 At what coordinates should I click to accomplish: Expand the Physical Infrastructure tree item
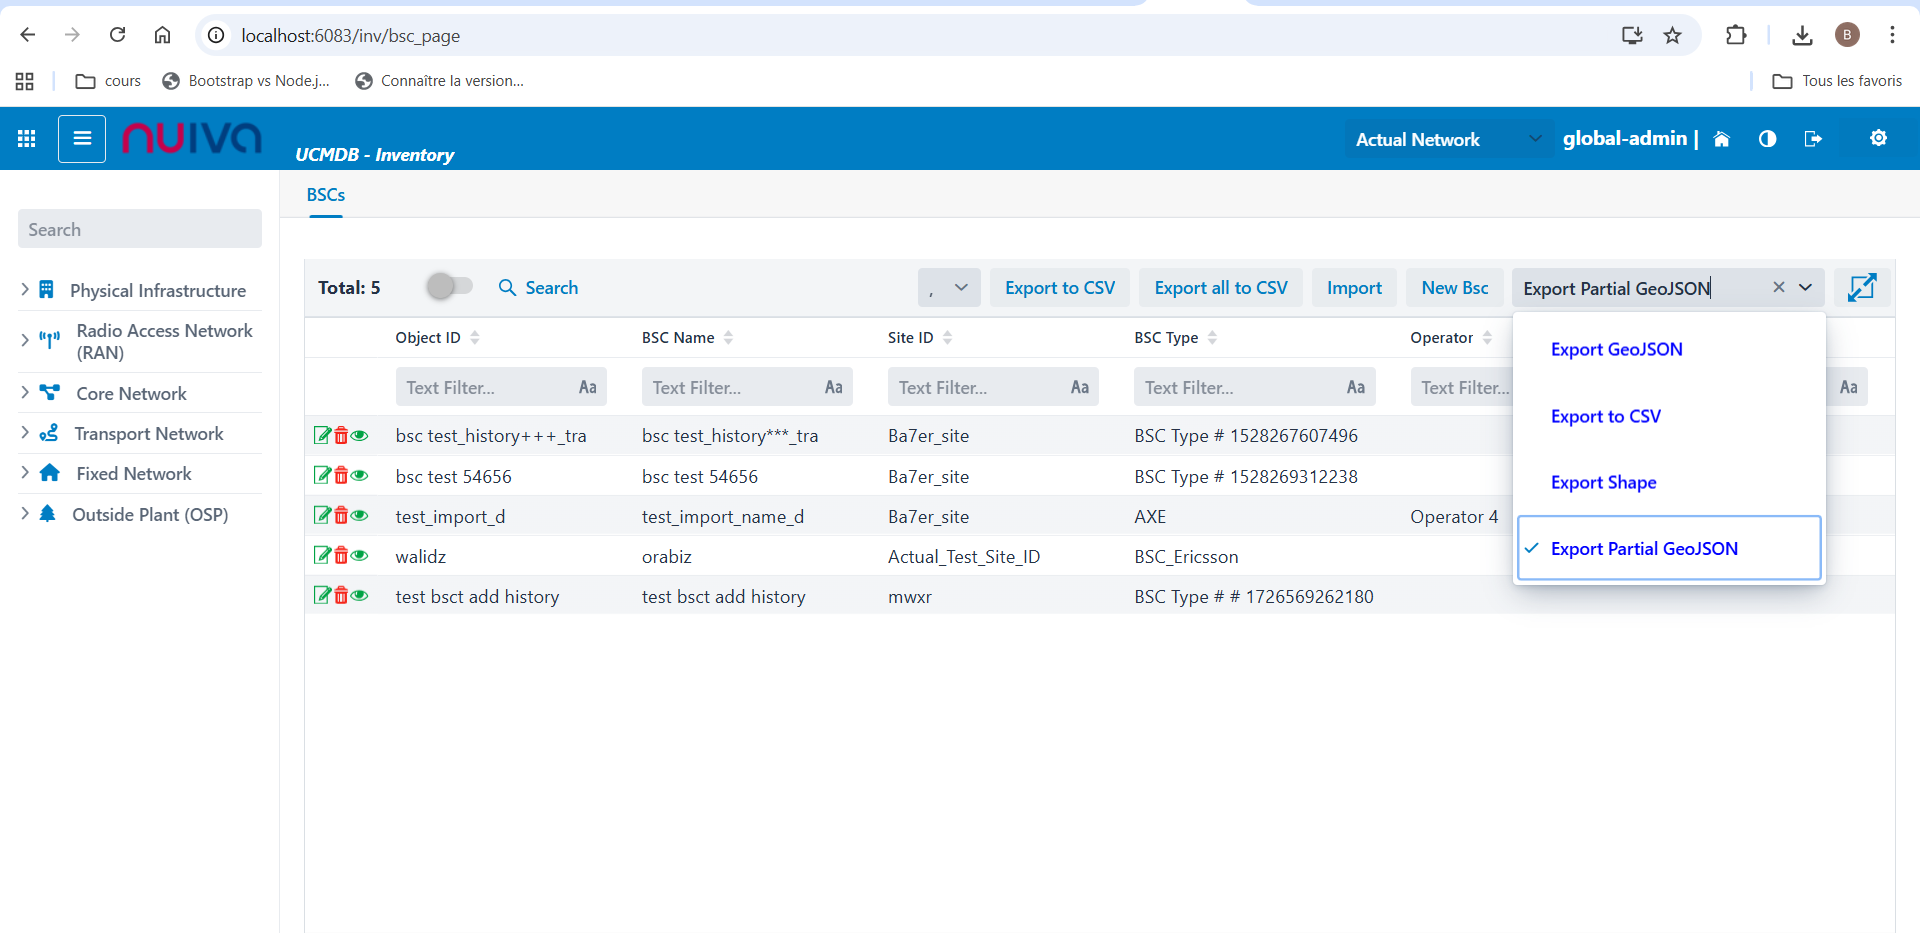pyautogui.click(x=25, y=290)
